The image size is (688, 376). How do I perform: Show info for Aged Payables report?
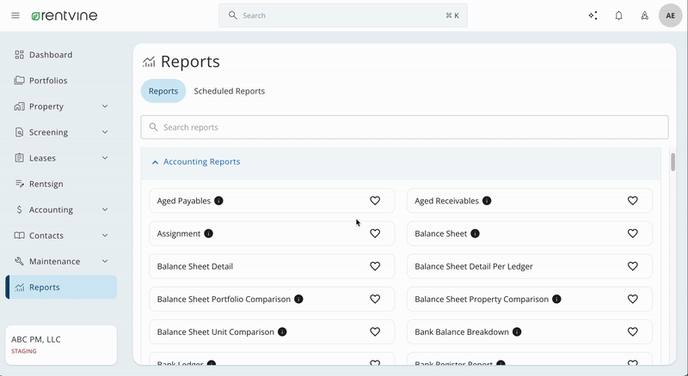coord(219,201)
